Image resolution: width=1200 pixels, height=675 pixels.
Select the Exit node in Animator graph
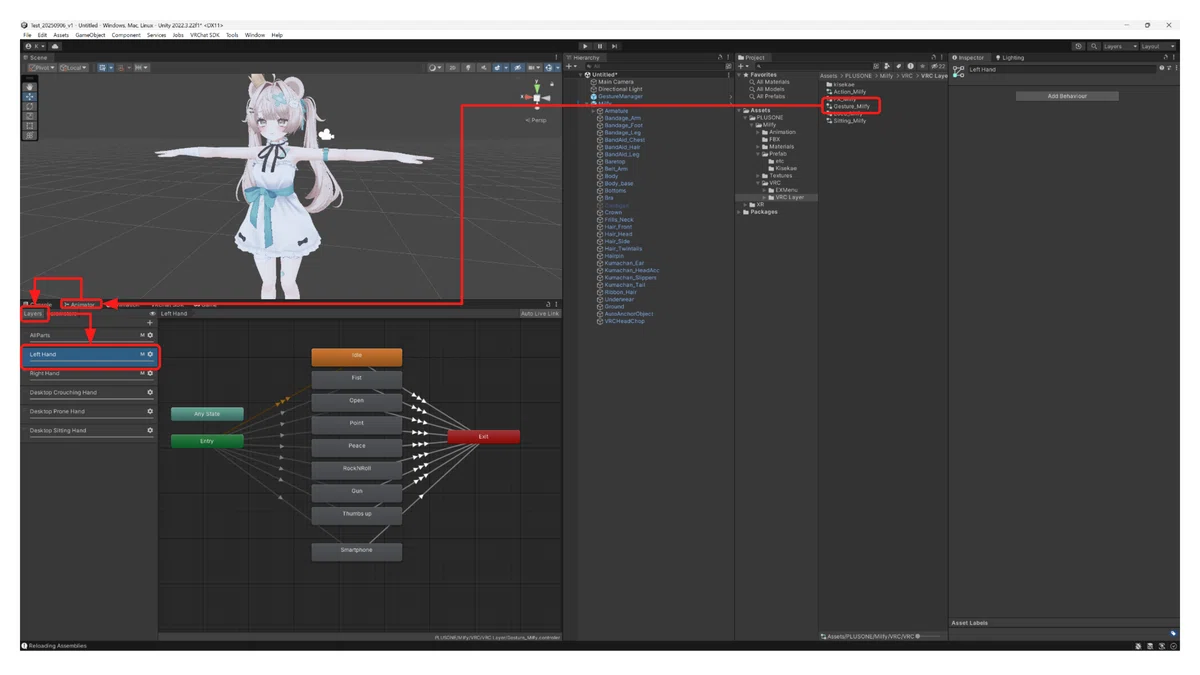pos(484,437)
